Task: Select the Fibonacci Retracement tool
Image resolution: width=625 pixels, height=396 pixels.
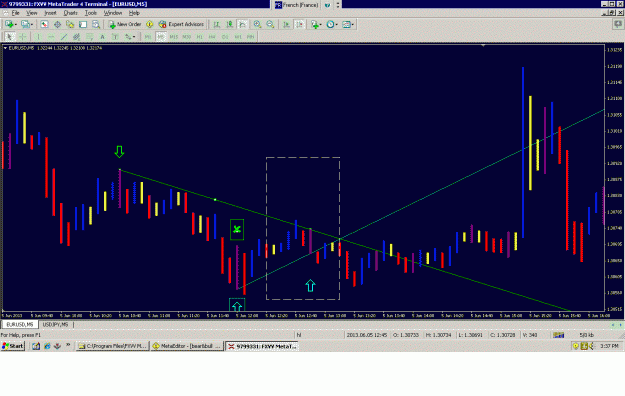Action: [x=90, y=37]
